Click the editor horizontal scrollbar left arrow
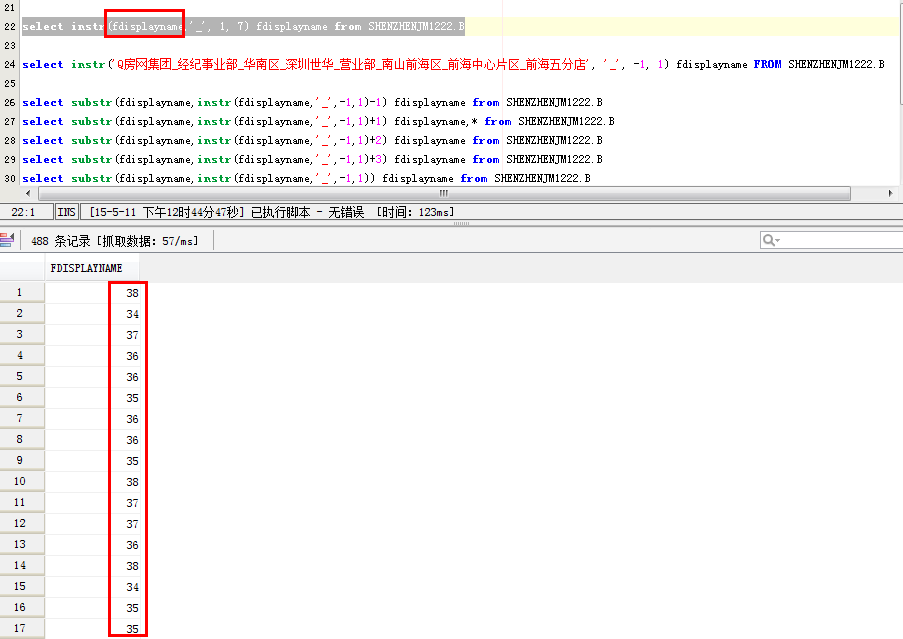The height and width of the screenshot is (639, 903). [x=28, y=193]
